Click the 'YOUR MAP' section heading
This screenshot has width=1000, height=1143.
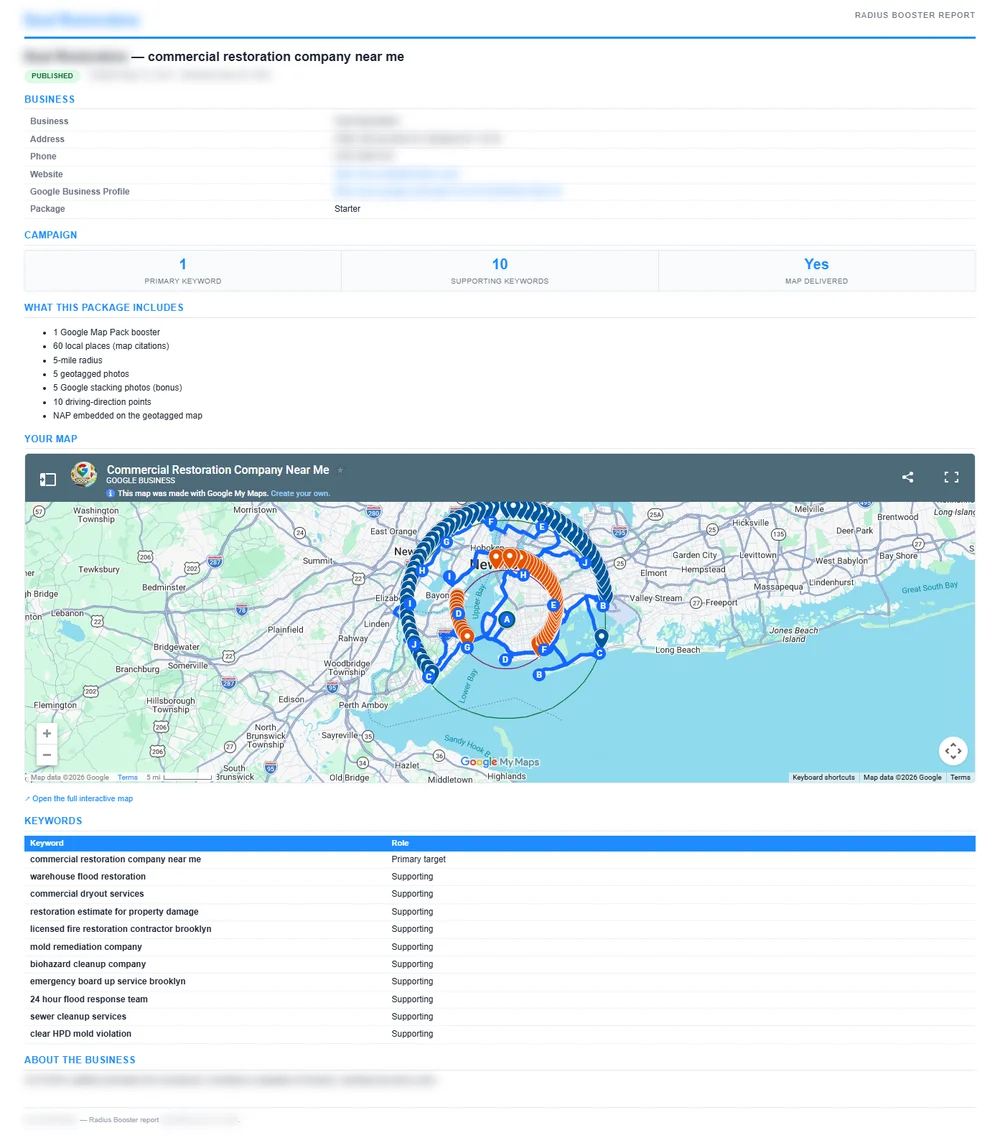(51, 440)
